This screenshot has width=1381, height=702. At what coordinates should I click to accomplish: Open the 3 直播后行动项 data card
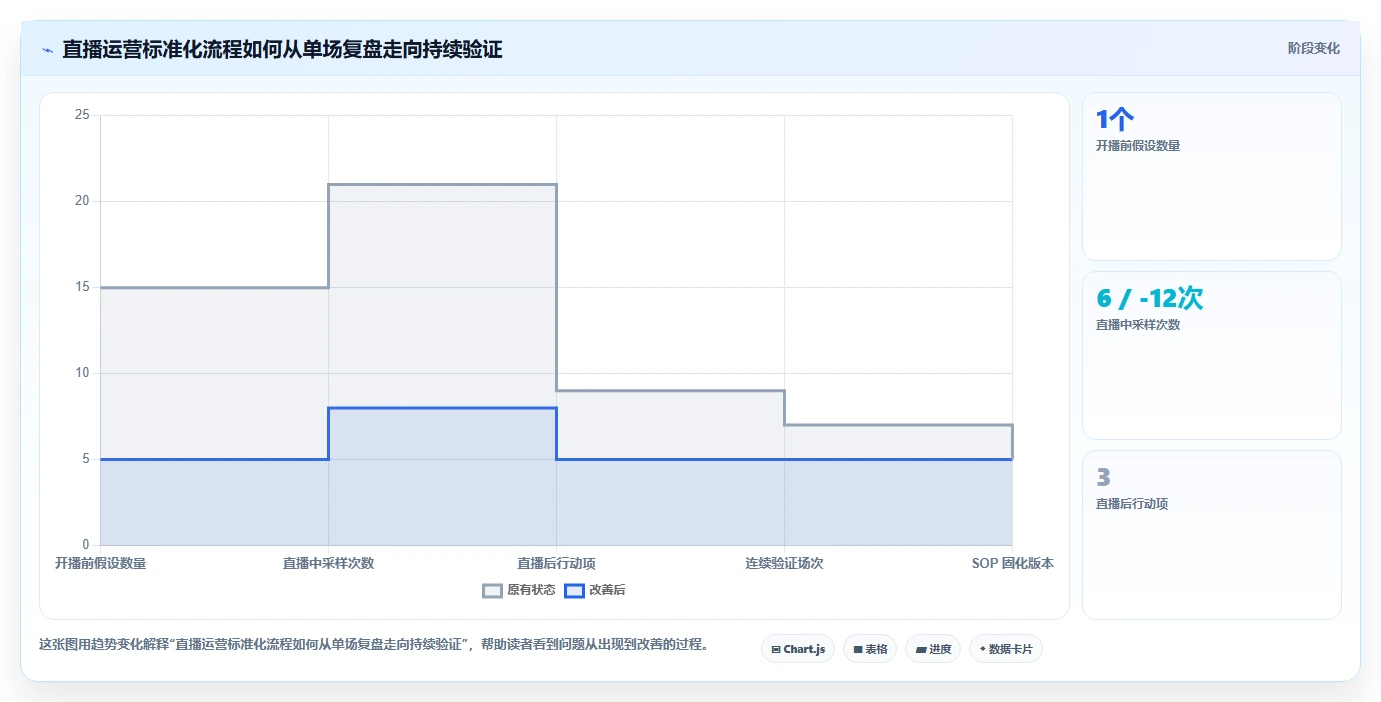tap(1212, 535)
